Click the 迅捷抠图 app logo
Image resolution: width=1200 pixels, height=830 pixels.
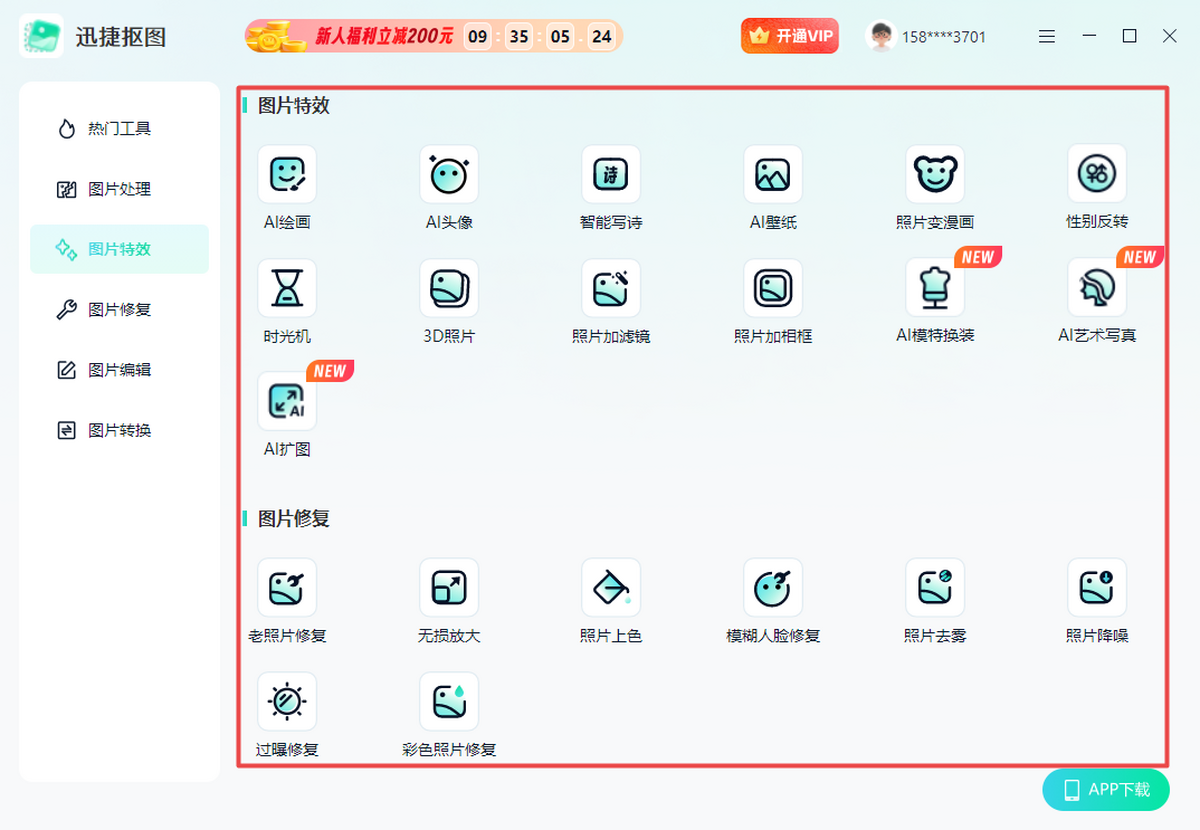point(41,37)
